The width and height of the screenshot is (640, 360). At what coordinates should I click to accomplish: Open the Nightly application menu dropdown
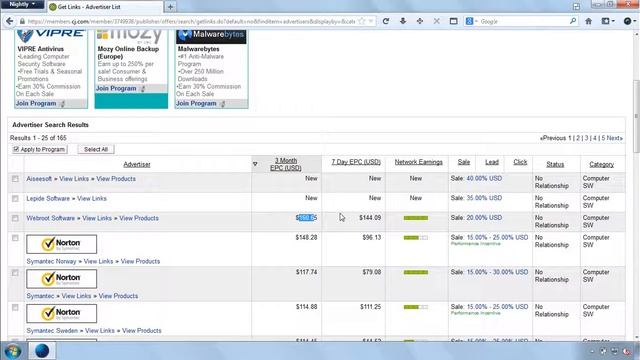[x=22, y=4]
